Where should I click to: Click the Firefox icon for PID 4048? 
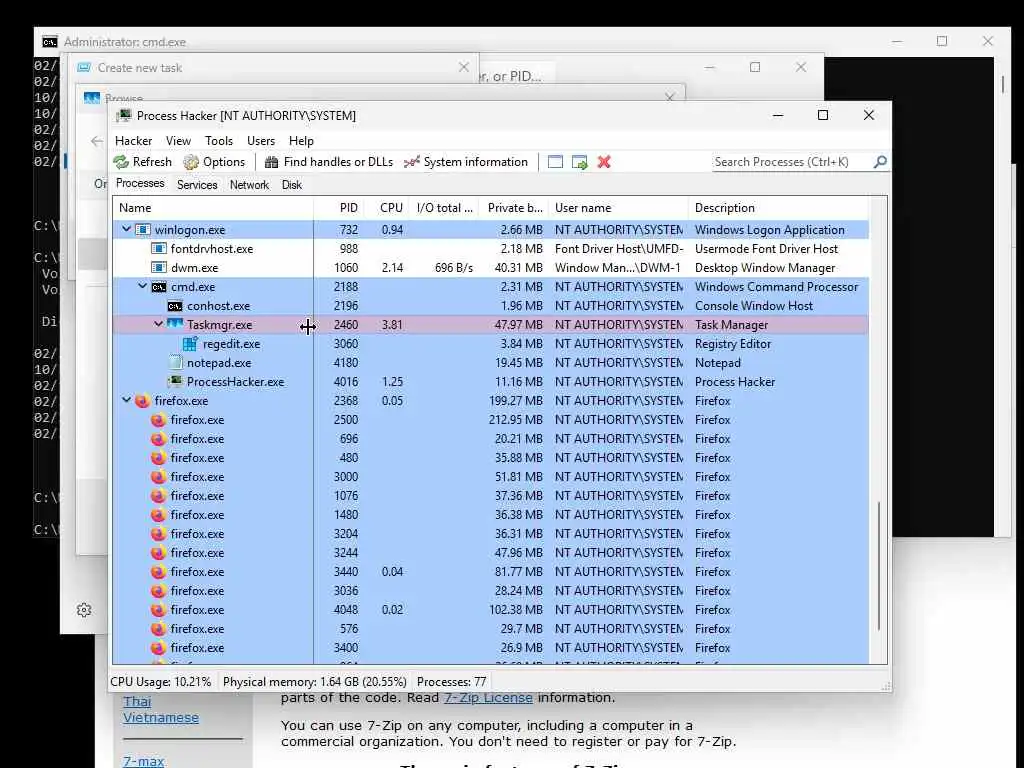[158, 610]
